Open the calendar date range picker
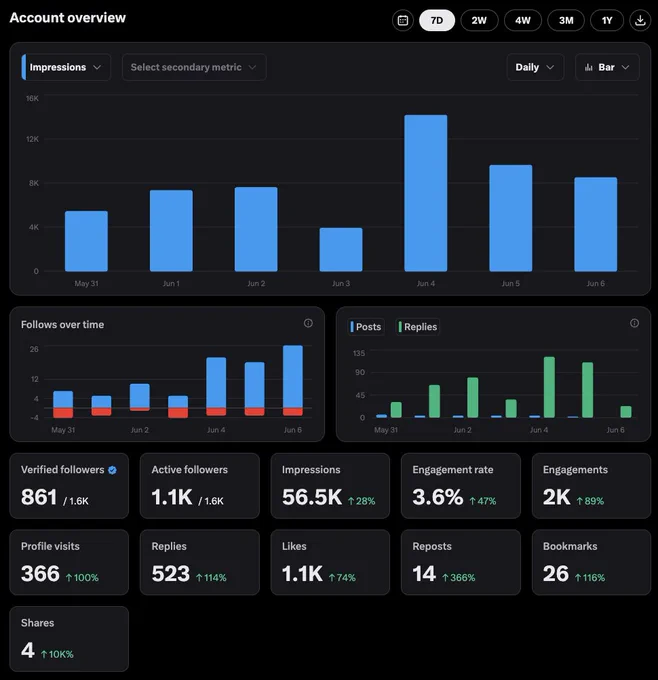The image size is (658, 680). [403, 20]
